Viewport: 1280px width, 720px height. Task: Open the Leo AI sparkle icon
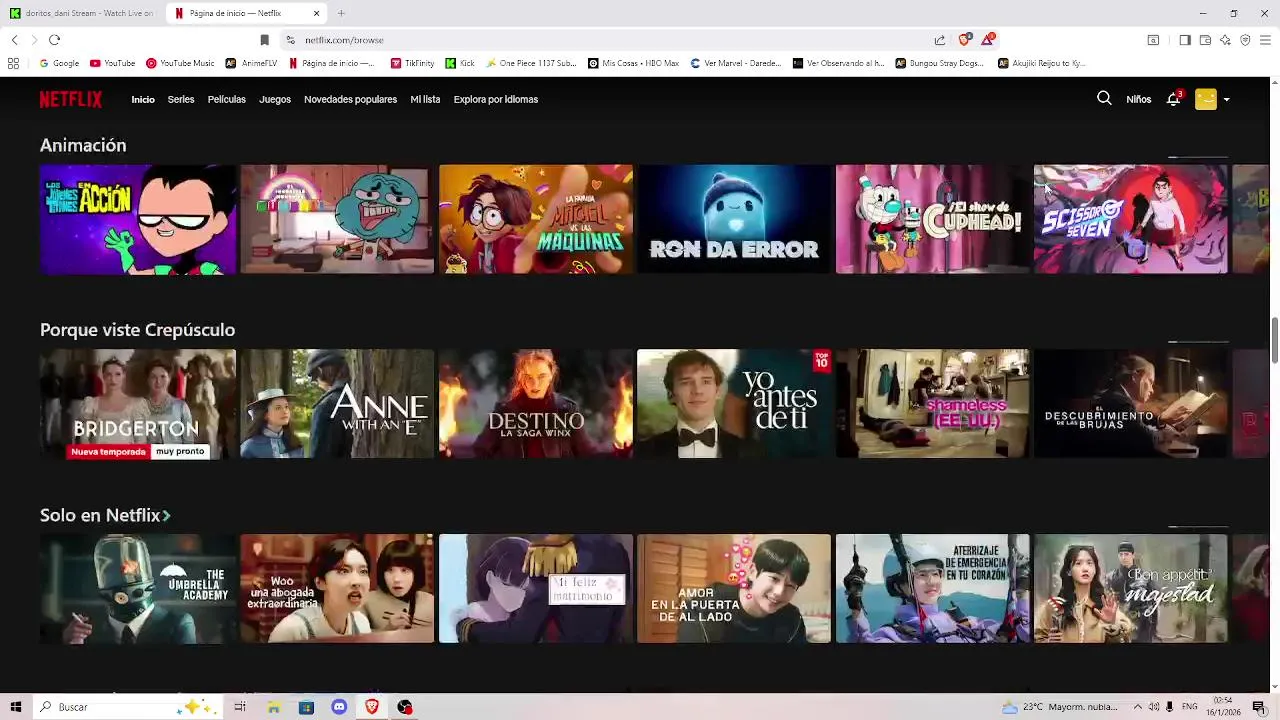(1225, 40)
